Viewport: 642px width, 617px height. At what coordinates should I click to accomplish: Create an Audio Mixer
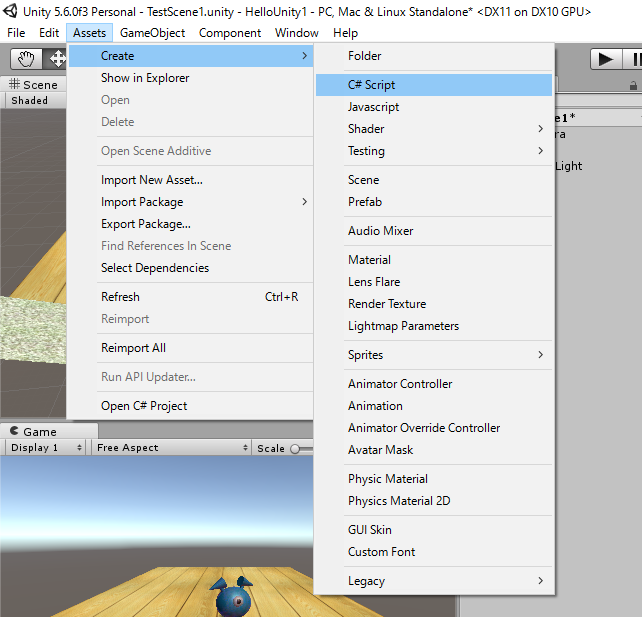pyautogui.click(x=434, y=231)
